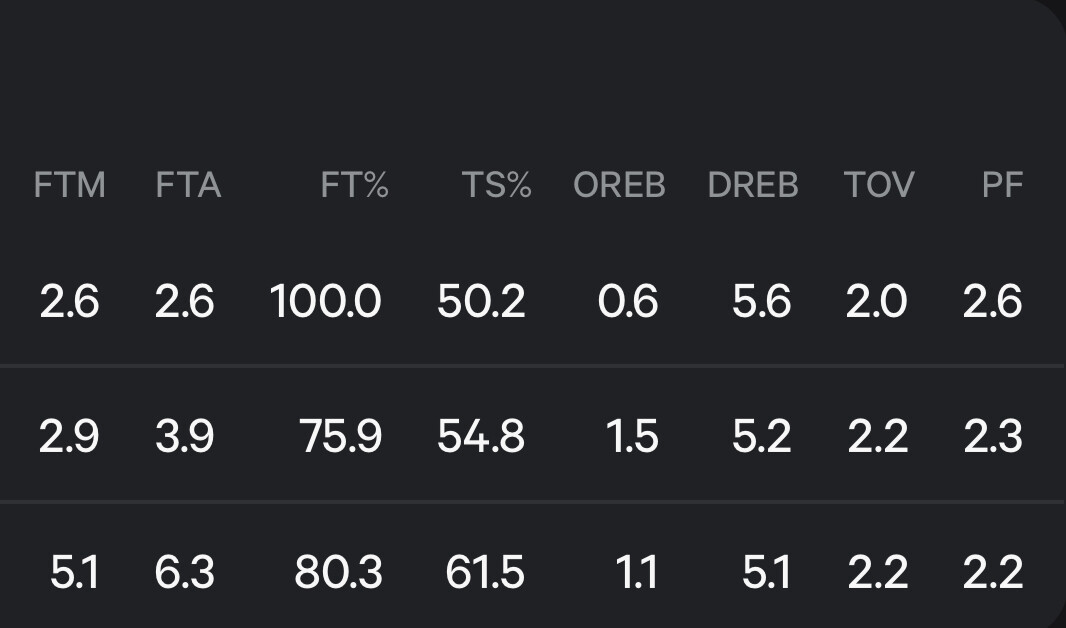The image size is (1066, 628).
Task: Select the TS% column header
Action: pyautogui.click(x=496, y=185)
